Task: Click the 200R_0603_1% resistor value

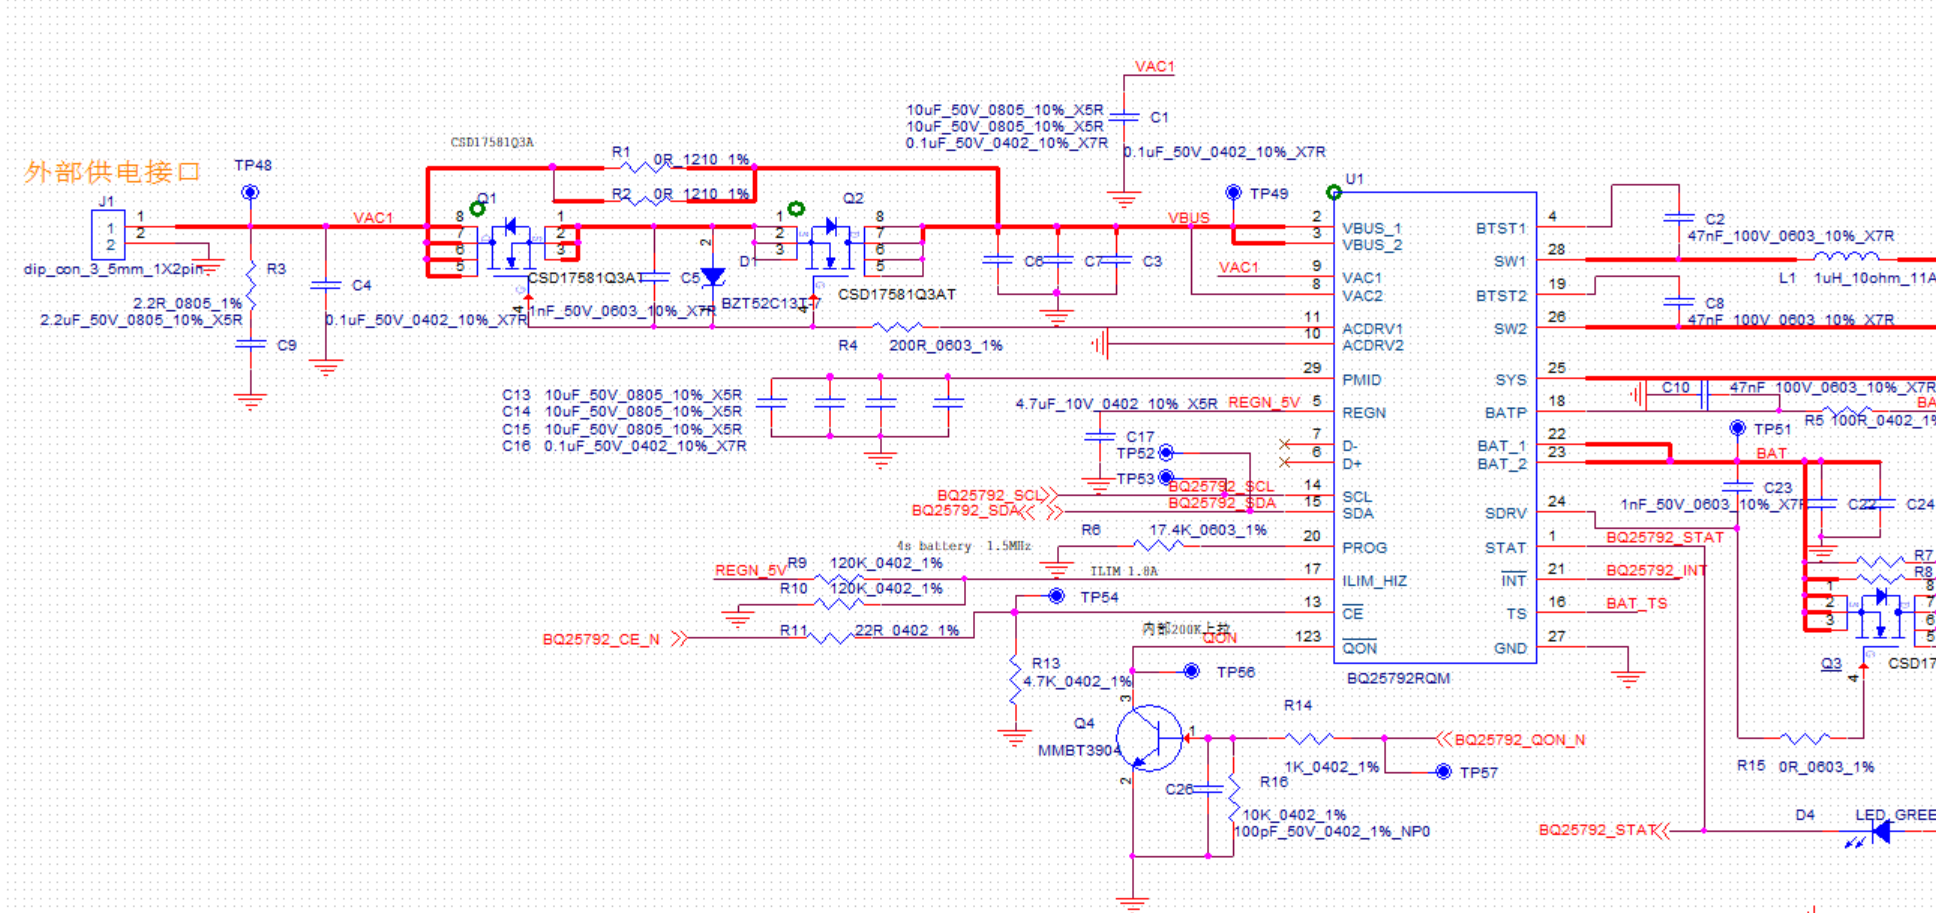Action: (x=946, y=345)
